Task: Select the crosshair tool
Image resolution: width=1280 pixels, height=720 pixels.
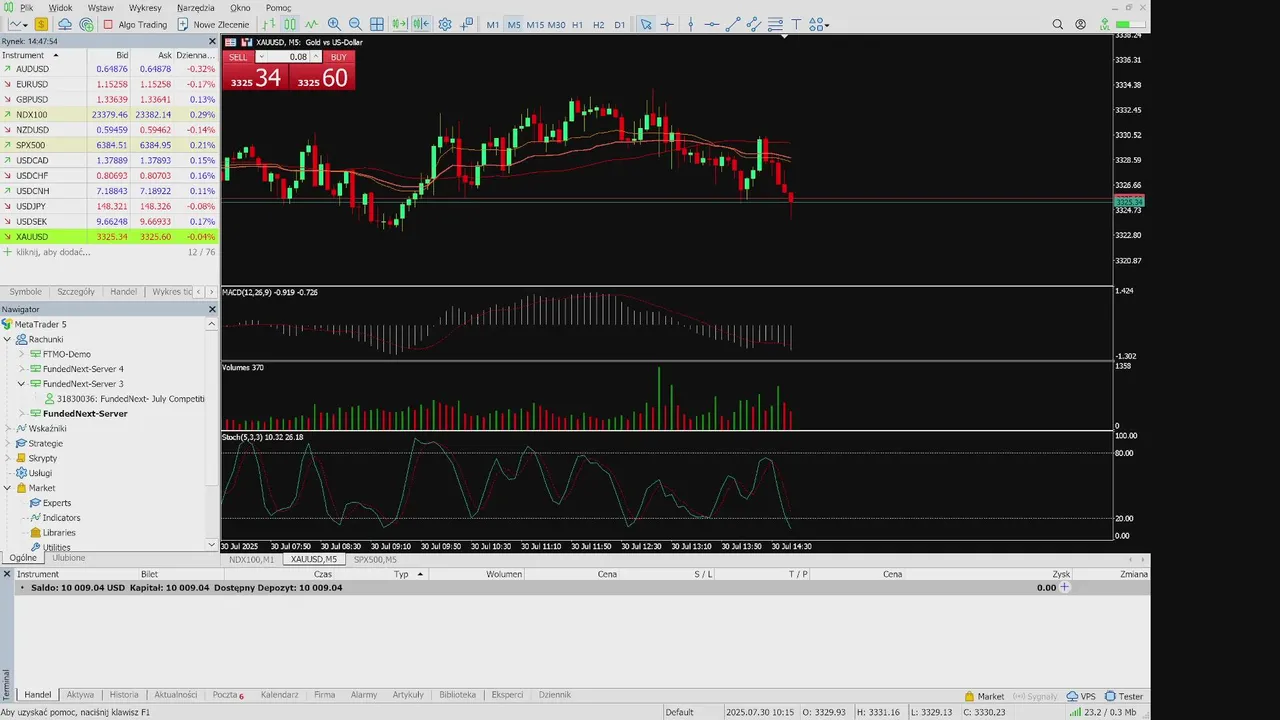Action: tap(667, 24)
